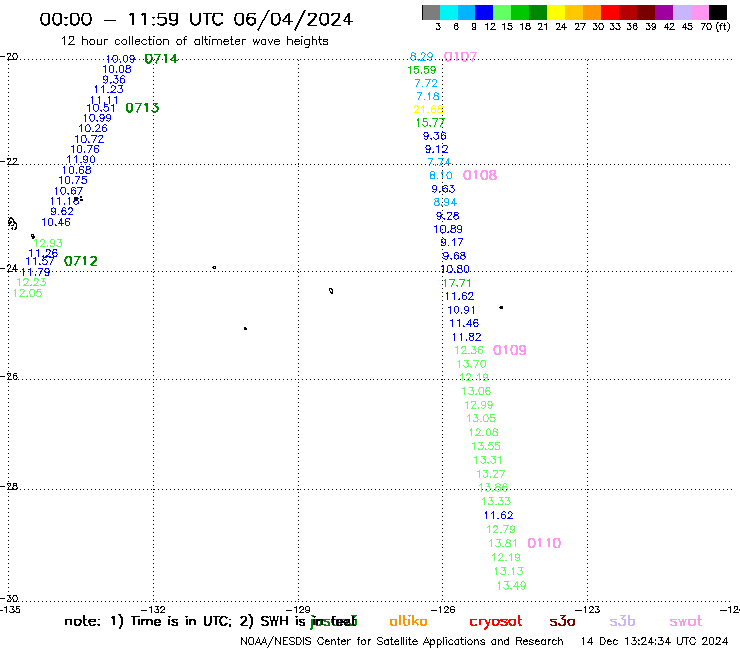Select the 0110 time marker
This screenshot has height=650, width=740.
(x=544, y=543)
